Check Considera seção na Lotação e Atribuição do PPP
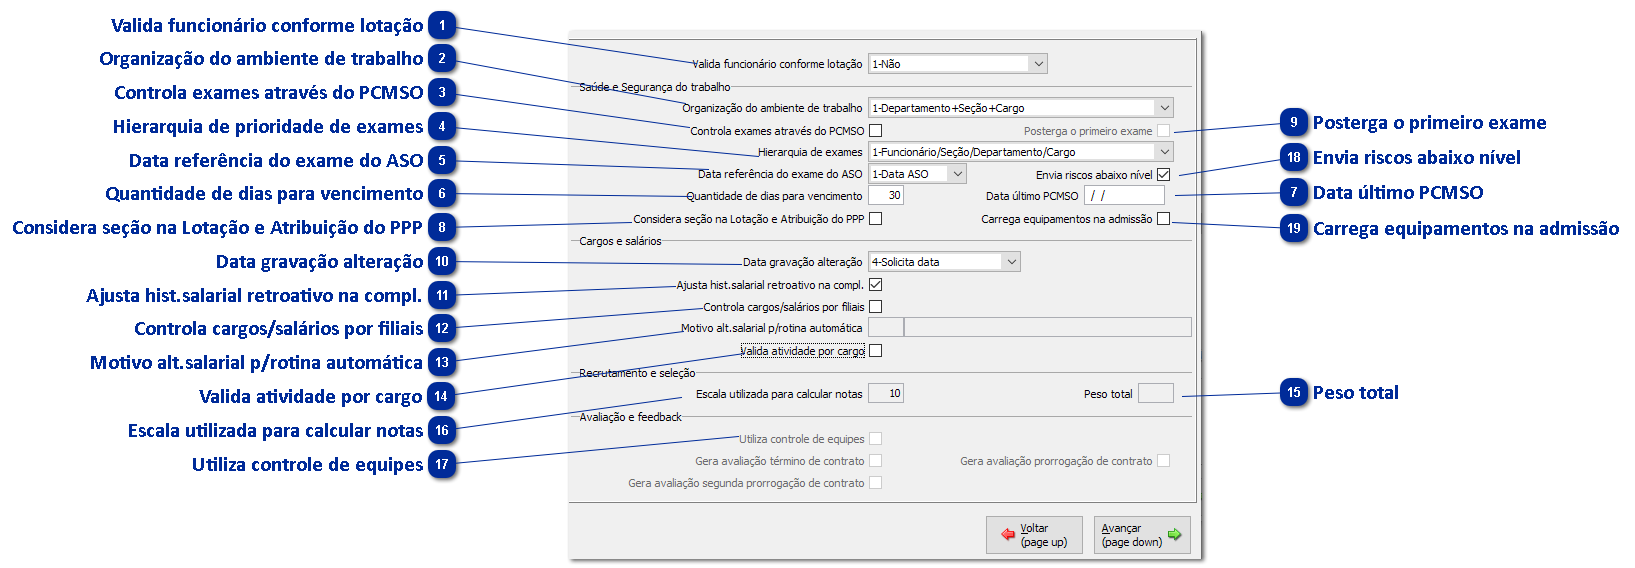 coord(876,218)
